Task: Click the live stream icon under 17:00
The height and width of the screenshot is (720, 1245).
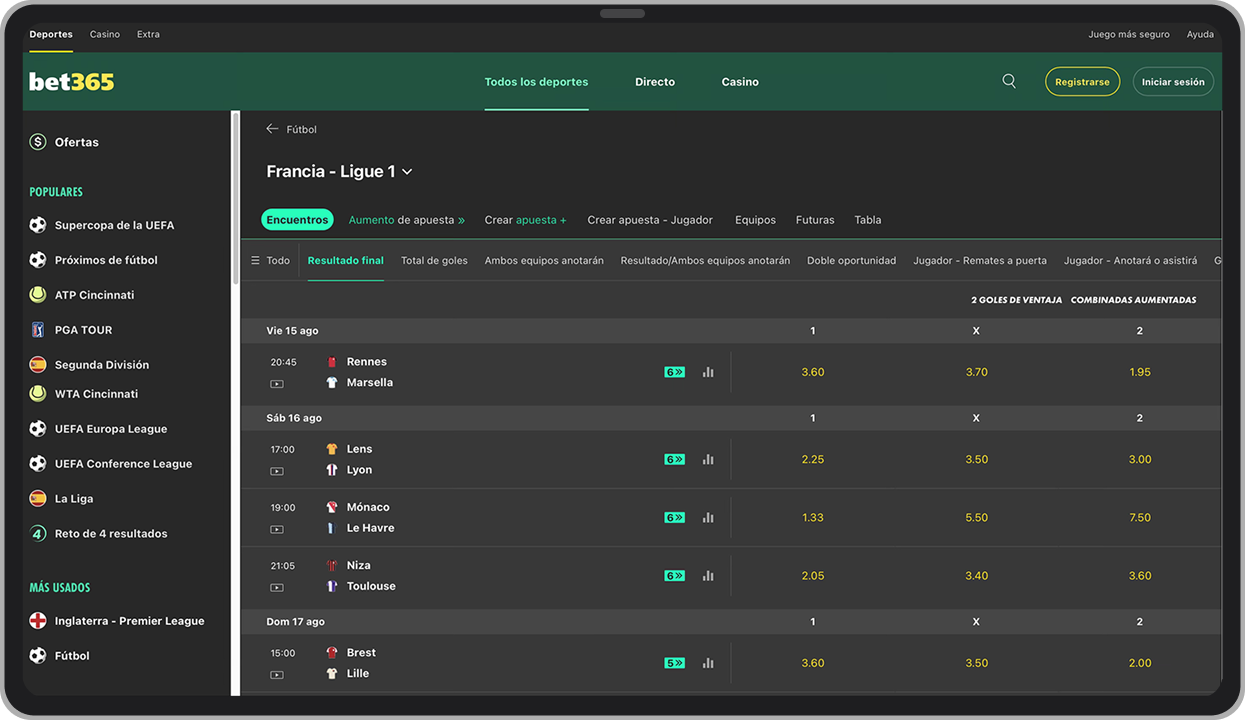Action: click(277, 471)
